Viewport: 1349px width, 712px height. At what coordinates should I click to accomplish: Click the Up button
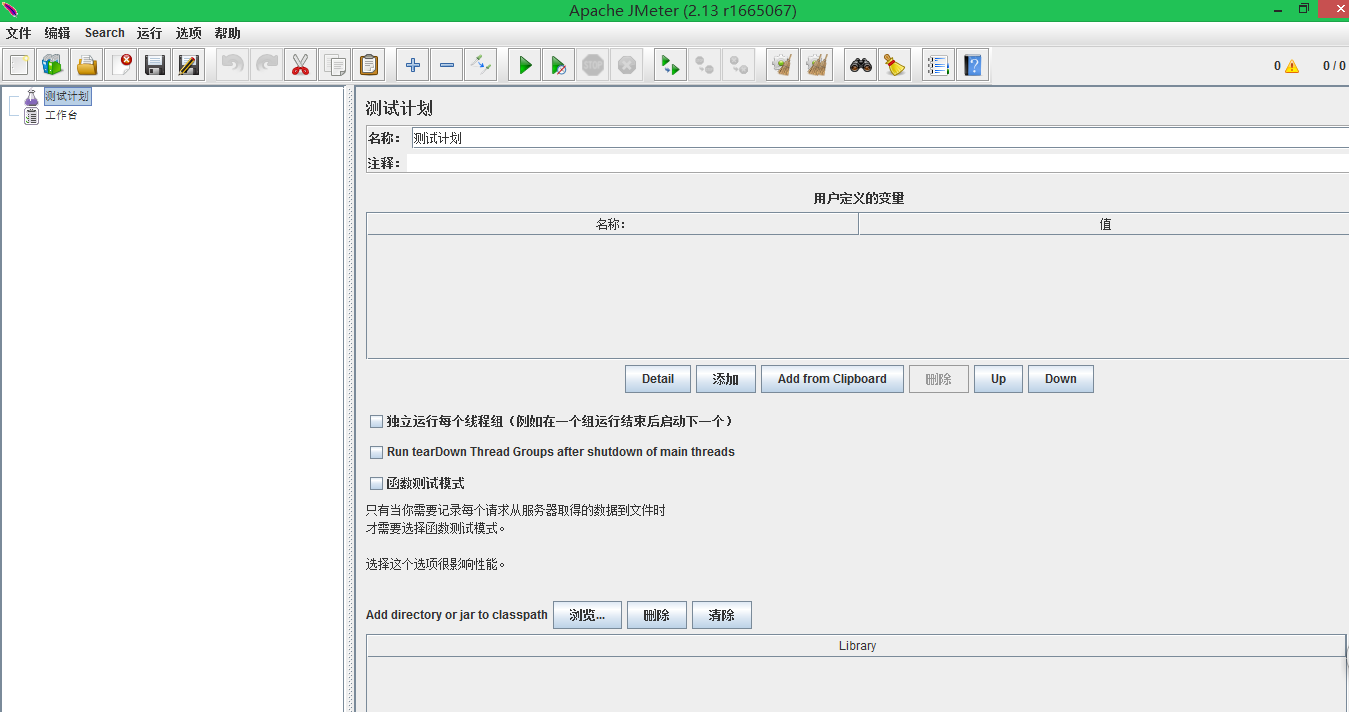click(x=998, y=379)
